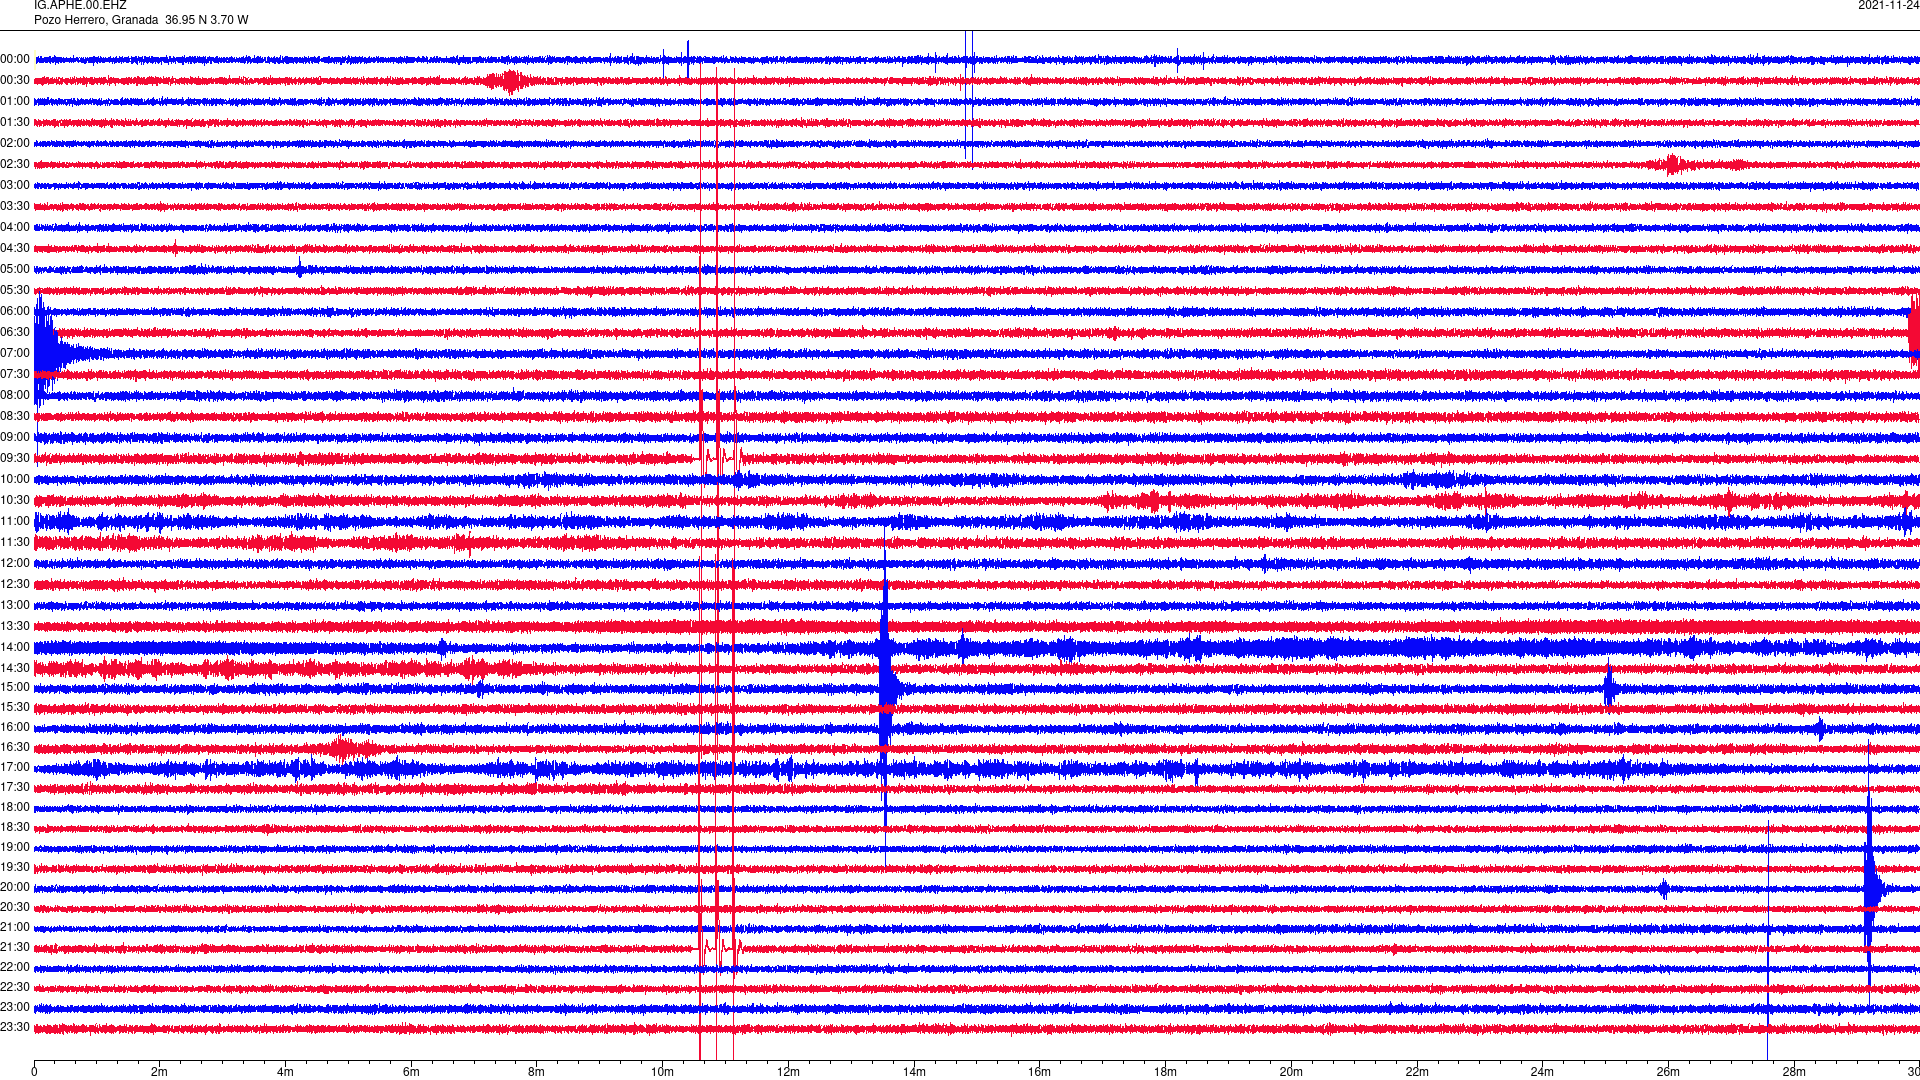Click the calibration pulse on 09:30 trace

(720, 458)
